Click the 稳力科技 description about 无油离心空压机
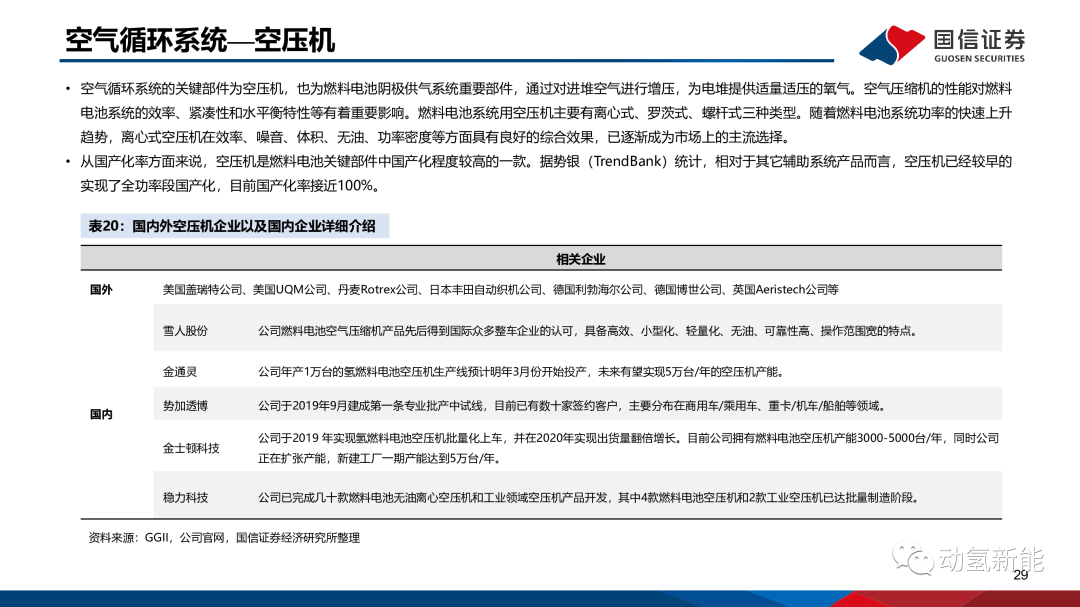 coord(590,497)
